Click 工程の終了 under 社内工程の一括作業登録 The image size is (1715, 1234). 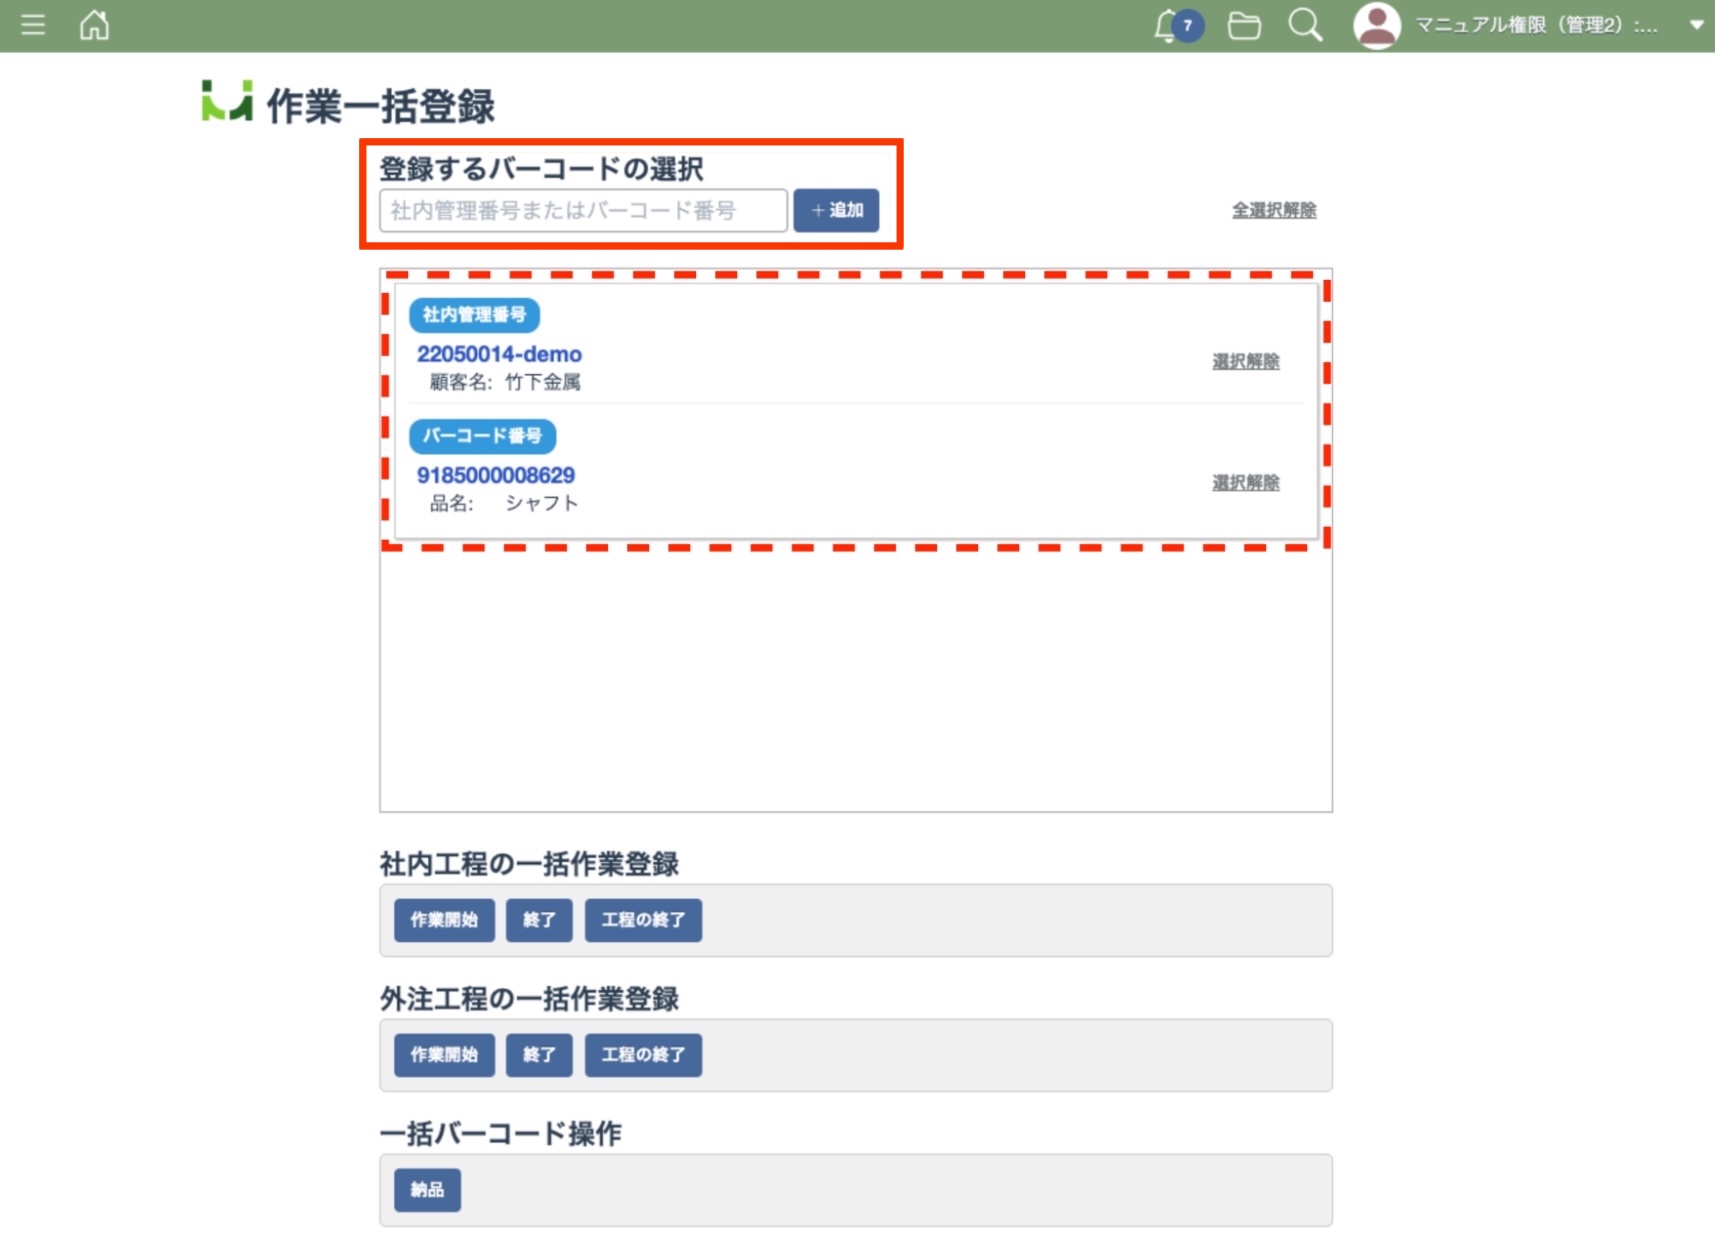[x=643, y=920]
